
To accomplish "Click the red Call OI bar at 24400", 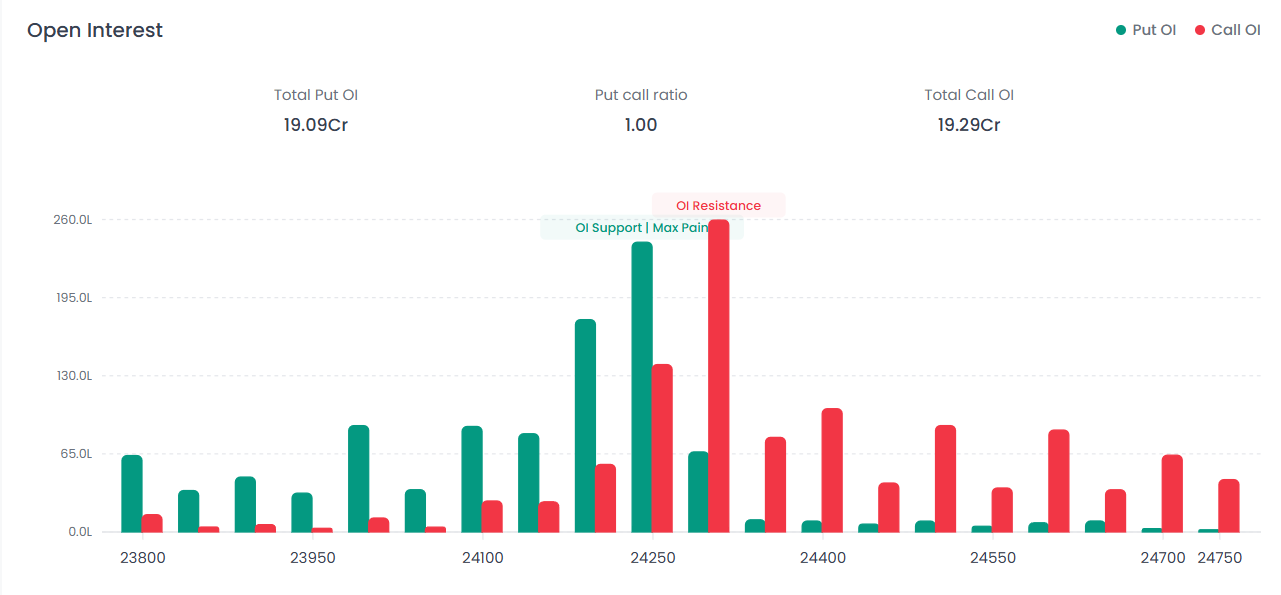I will point(832,470).
